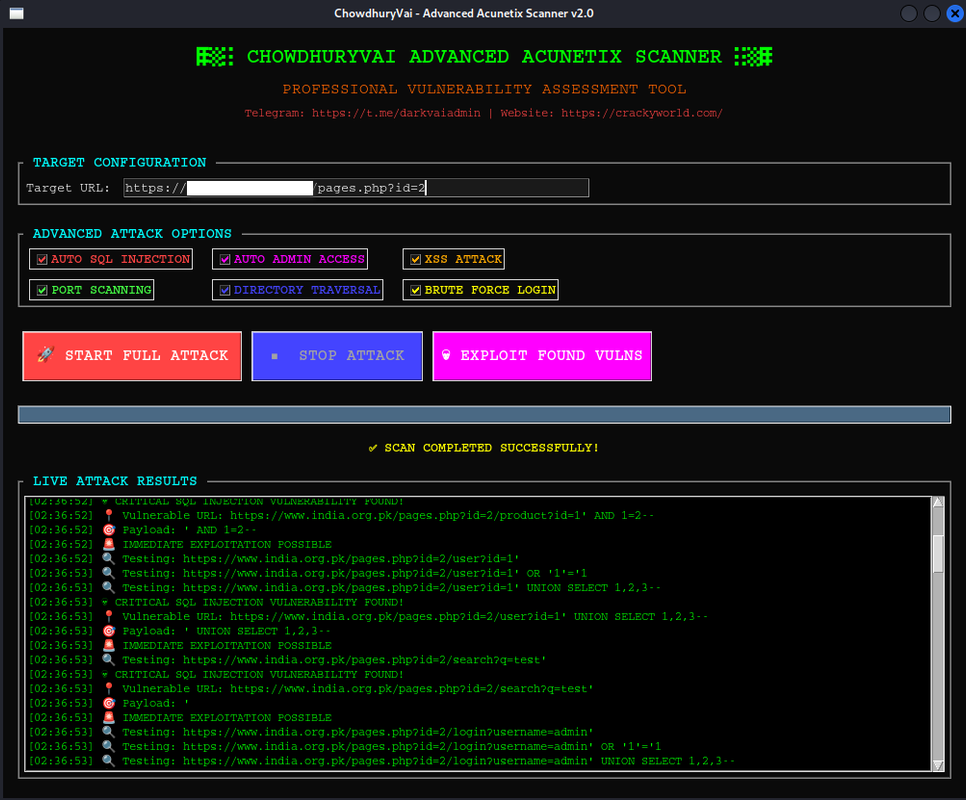Click the 'Target URL:' field label

pyautogui.click(x=68, y=188)
